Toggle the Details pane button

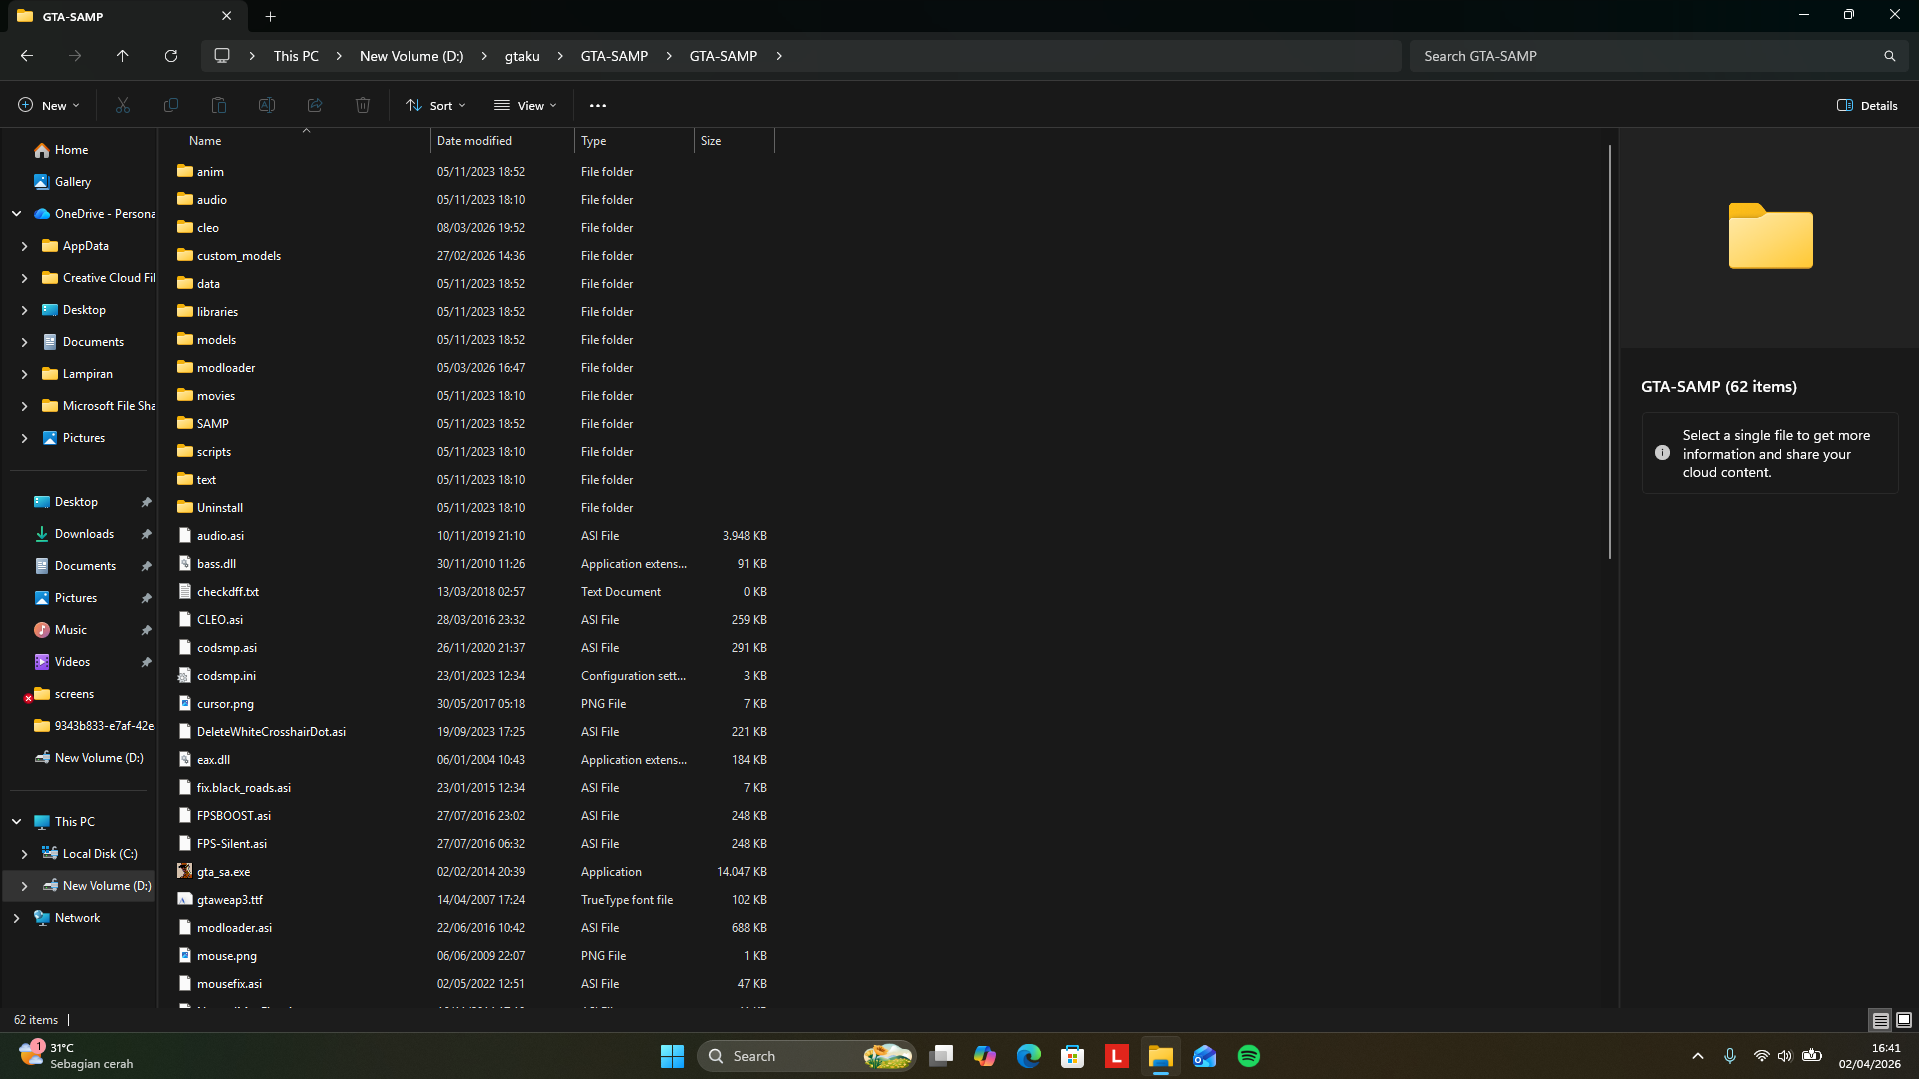(1867, 105)
